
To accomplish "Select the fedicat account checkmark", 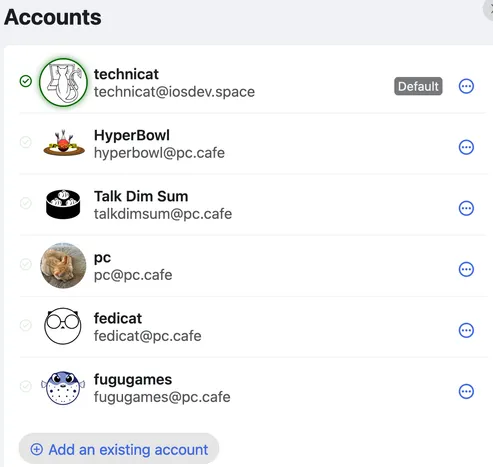I will point(26,325).
